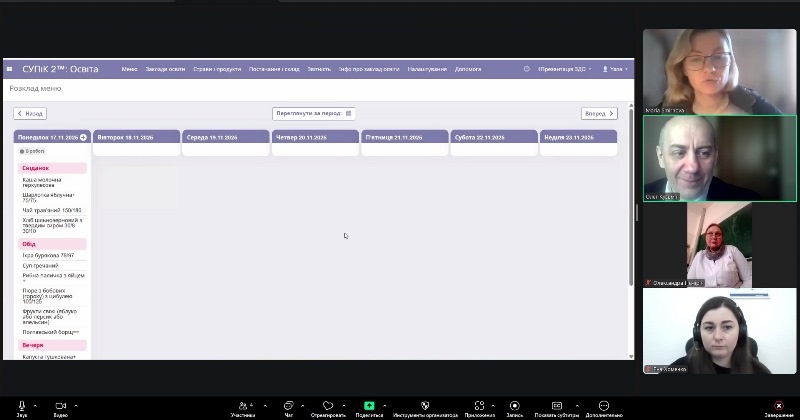Select the highlighted active speaker video

[x=719, y=158]
